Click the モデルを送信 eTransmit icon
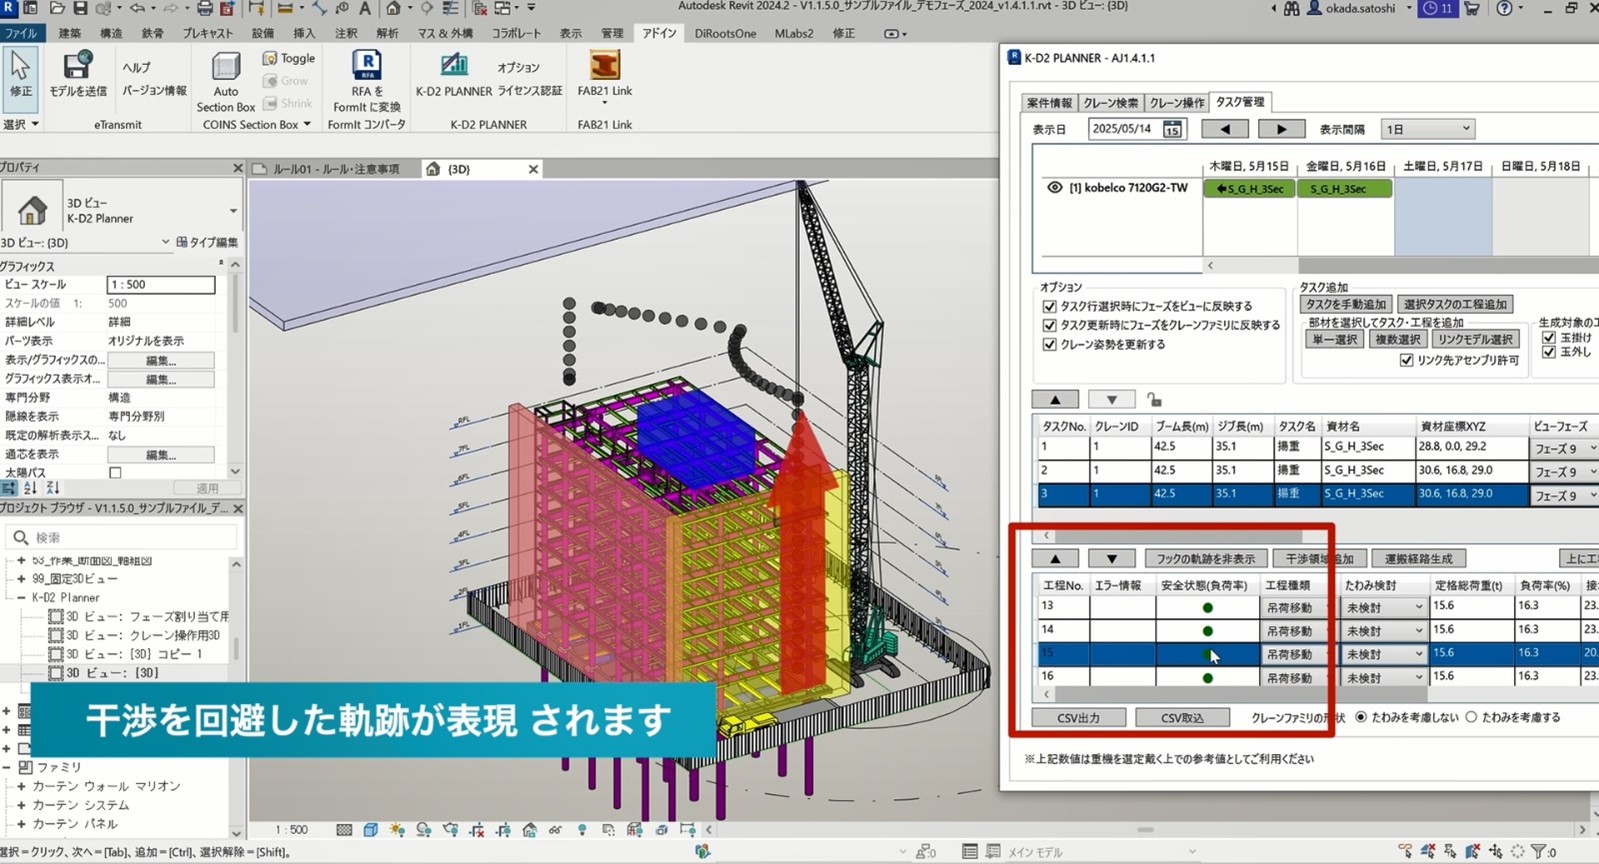The image size is (1599, 864). pyautogui.click(x=77, y=67)
